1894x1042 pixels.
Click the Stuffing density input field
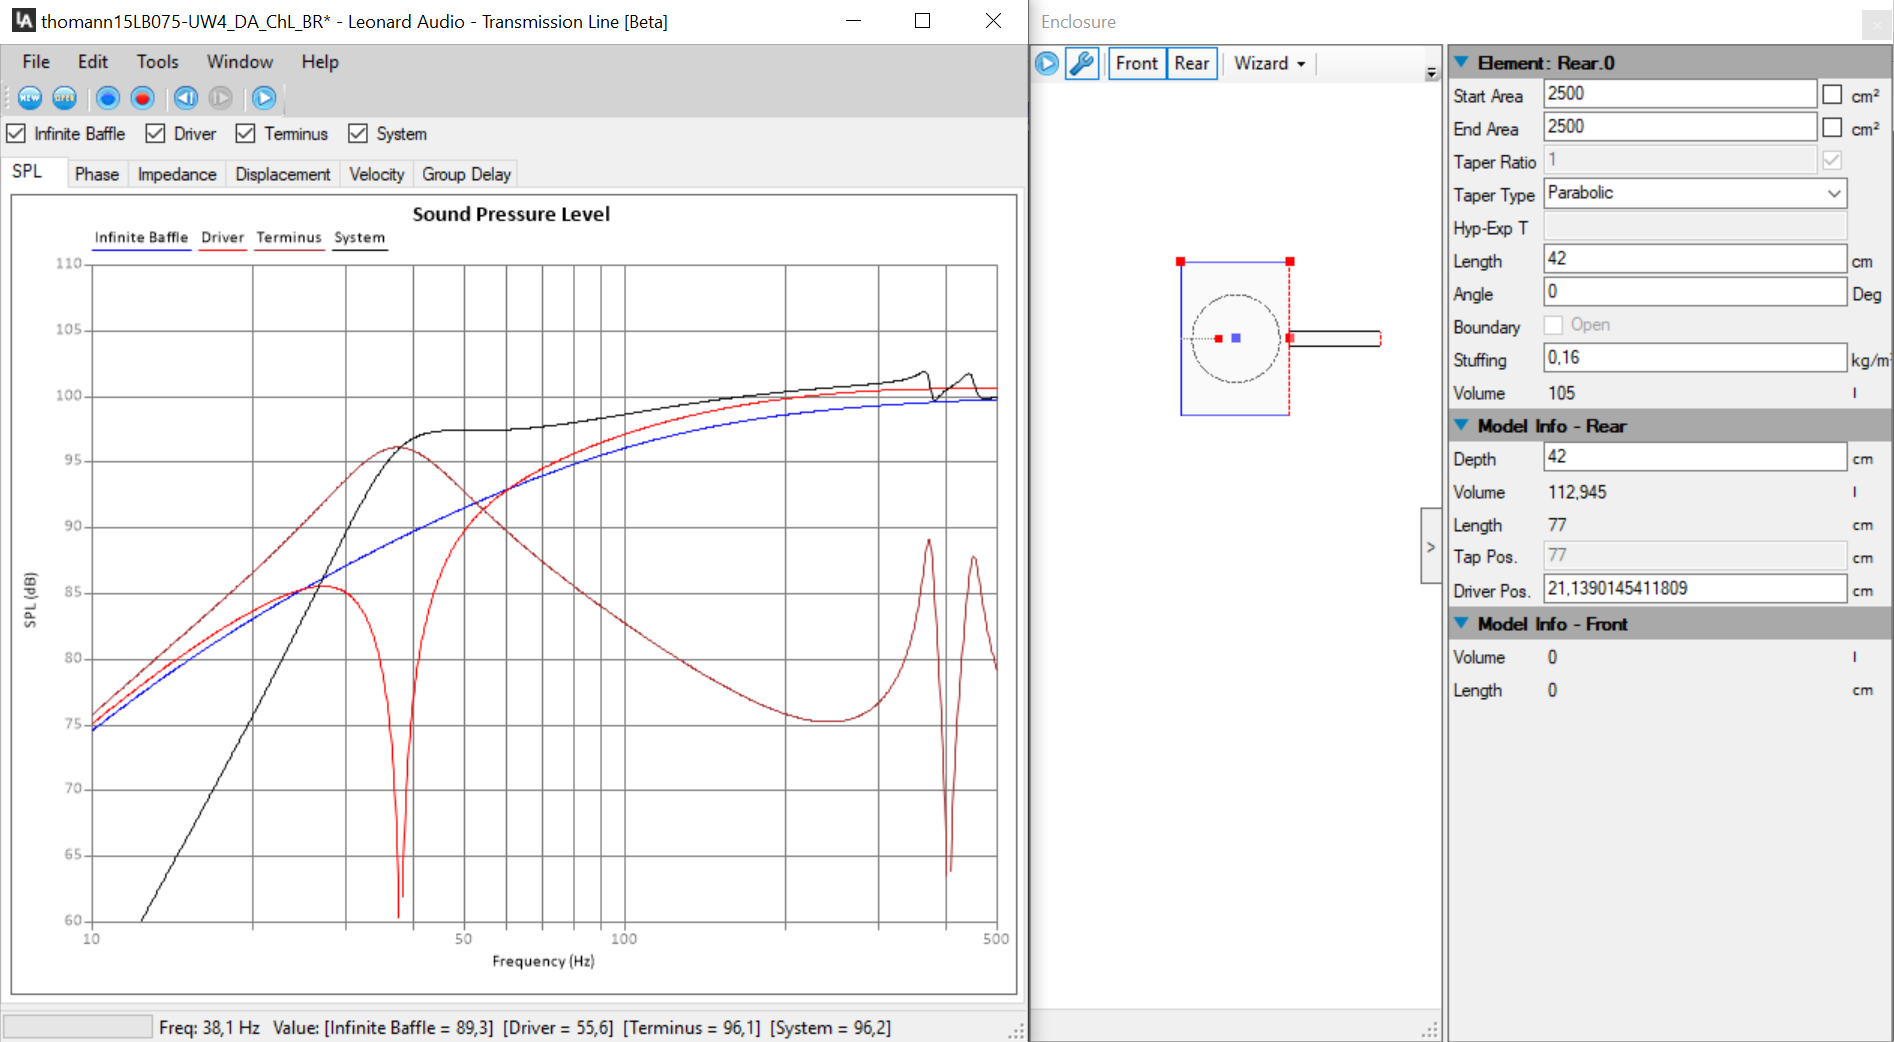(1694, 358)
